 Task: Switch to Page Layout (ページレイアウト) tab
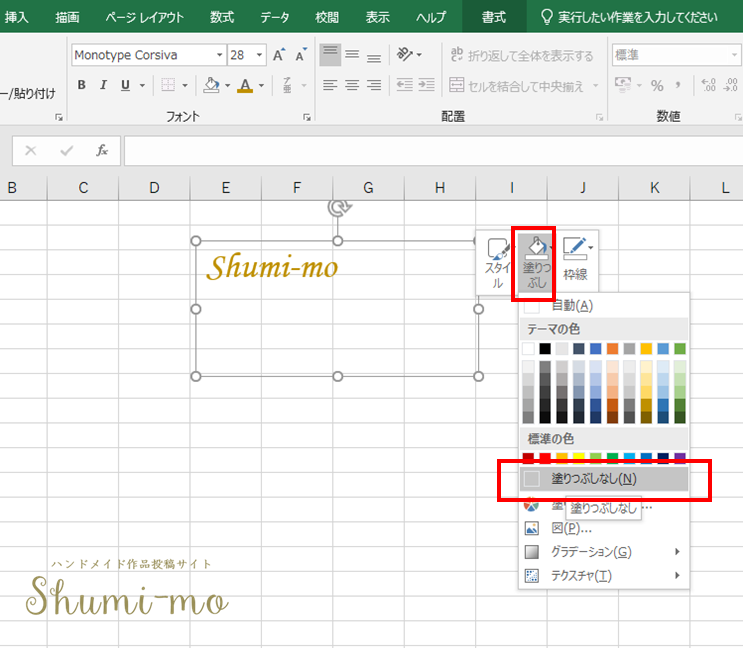pyautogui.click(x=145, y=17)
